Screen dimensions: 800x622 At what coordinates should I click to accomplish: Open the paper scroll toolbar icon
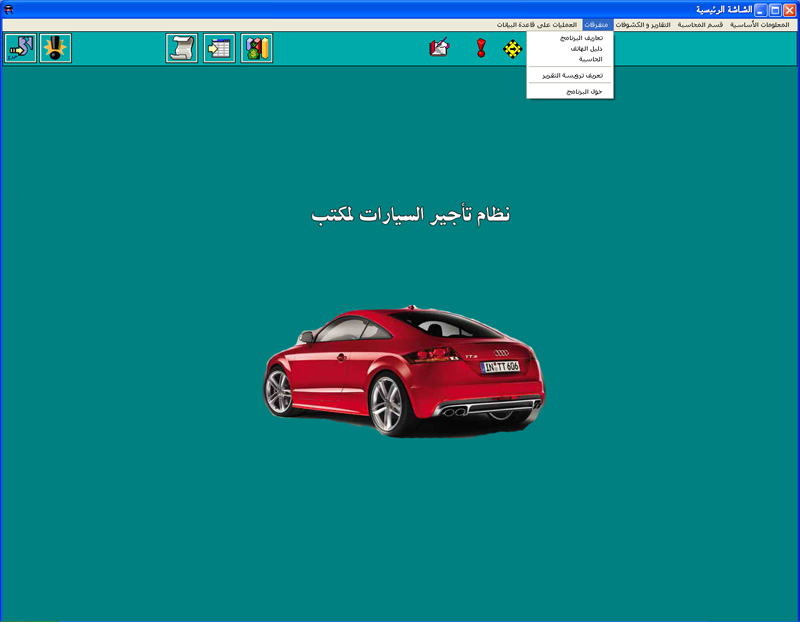point(182,48)
